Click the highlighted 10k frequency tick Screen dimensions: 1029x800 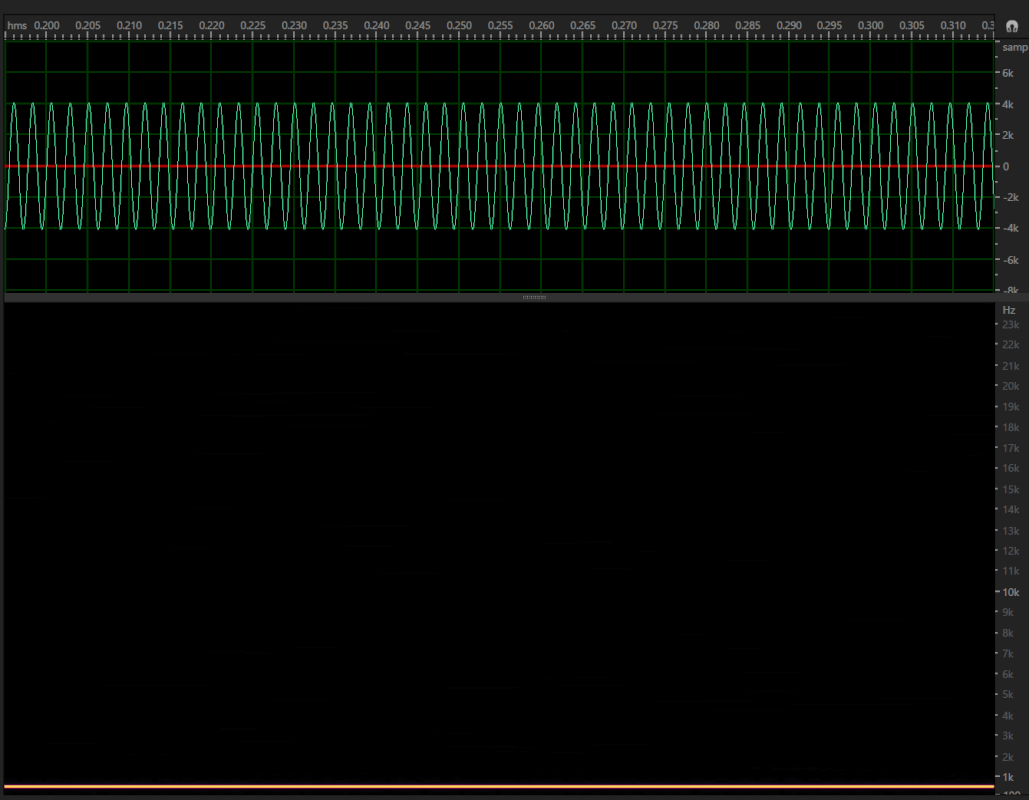pos(1008,591)
